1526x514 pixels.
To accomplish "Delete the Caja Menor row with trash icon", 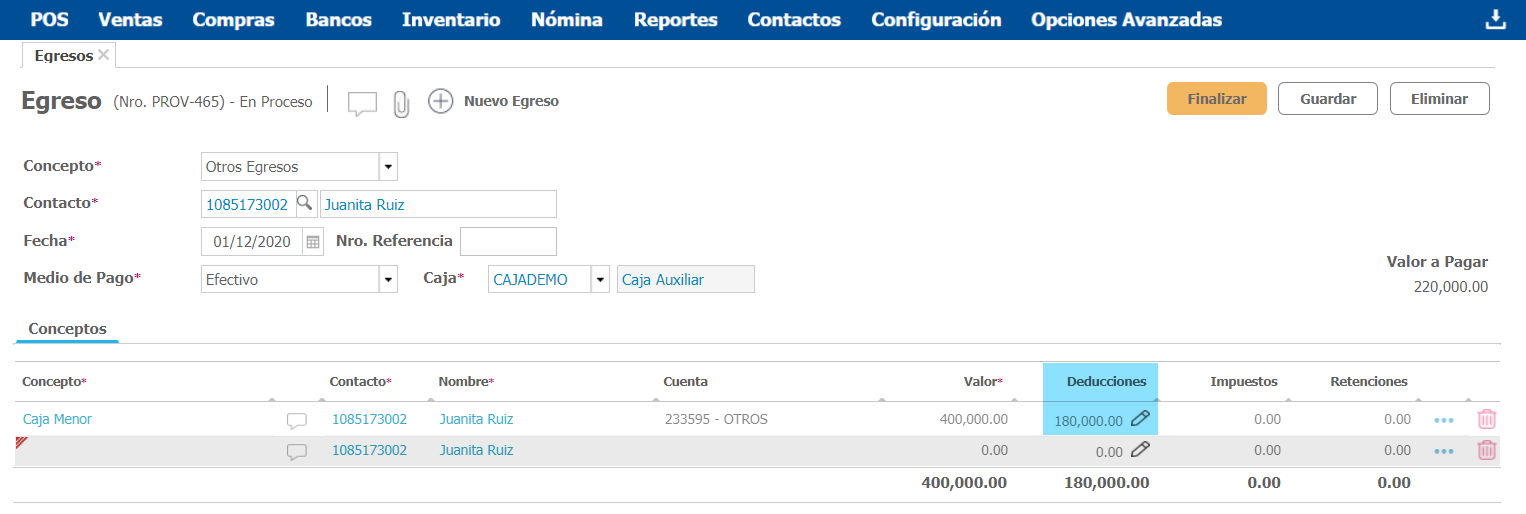I will tap(1486, 420).
